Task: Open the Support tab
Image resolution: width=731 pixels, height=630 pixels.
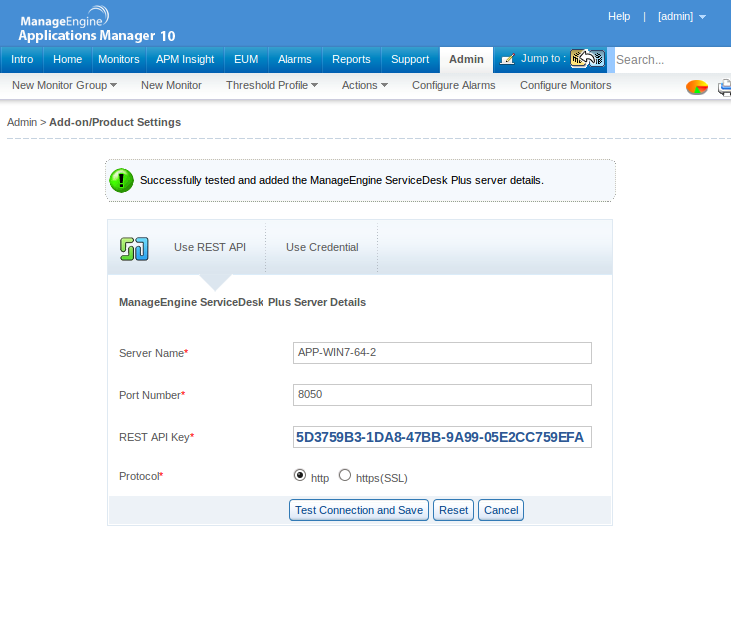Action: click(x=410, y=60)
